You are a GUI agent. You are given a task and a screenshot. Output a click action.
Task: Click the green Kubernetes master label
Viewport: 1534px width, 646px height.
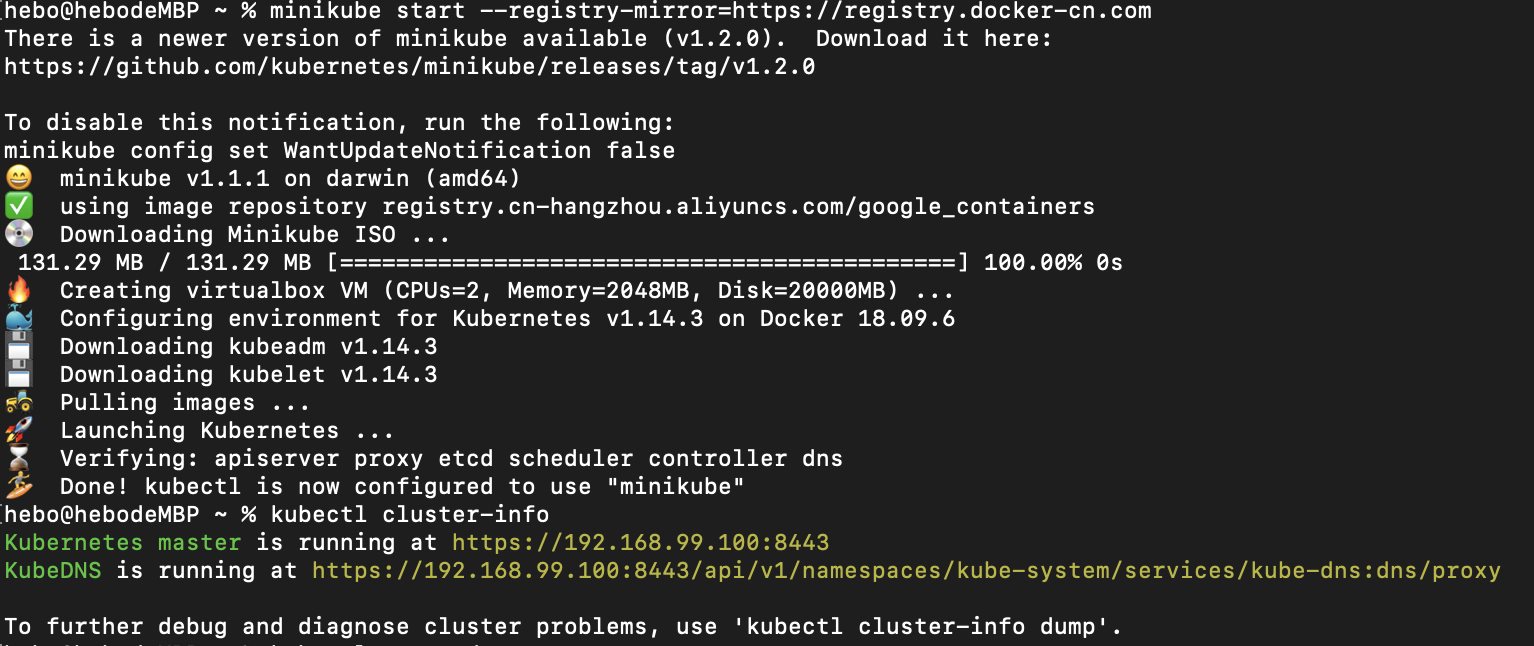click(x=123, y=543)
